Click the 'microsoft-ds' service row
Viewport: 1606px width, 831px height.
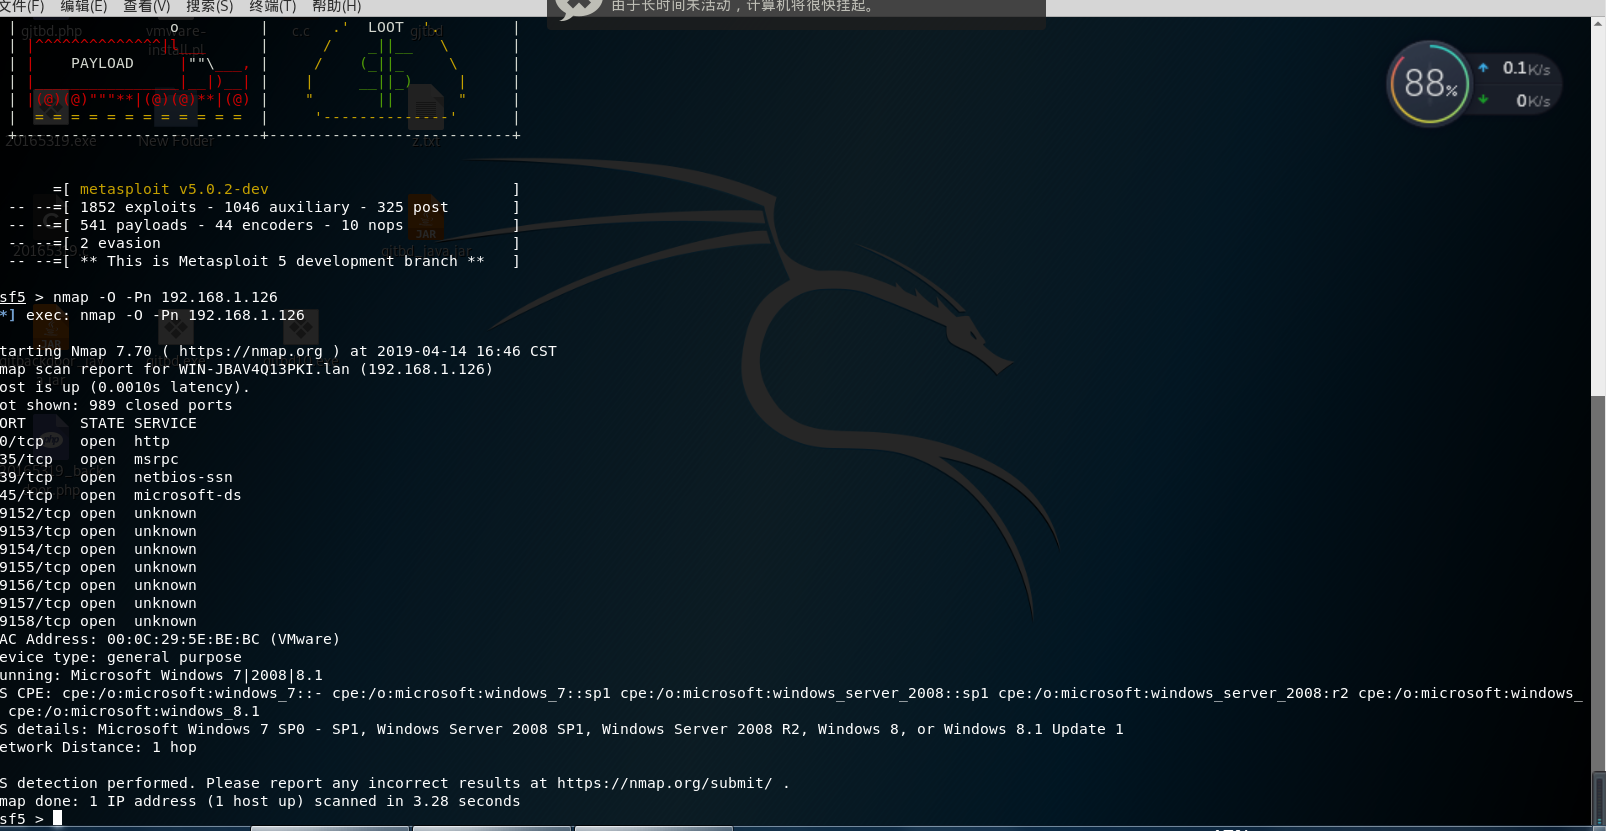(120, 495)
